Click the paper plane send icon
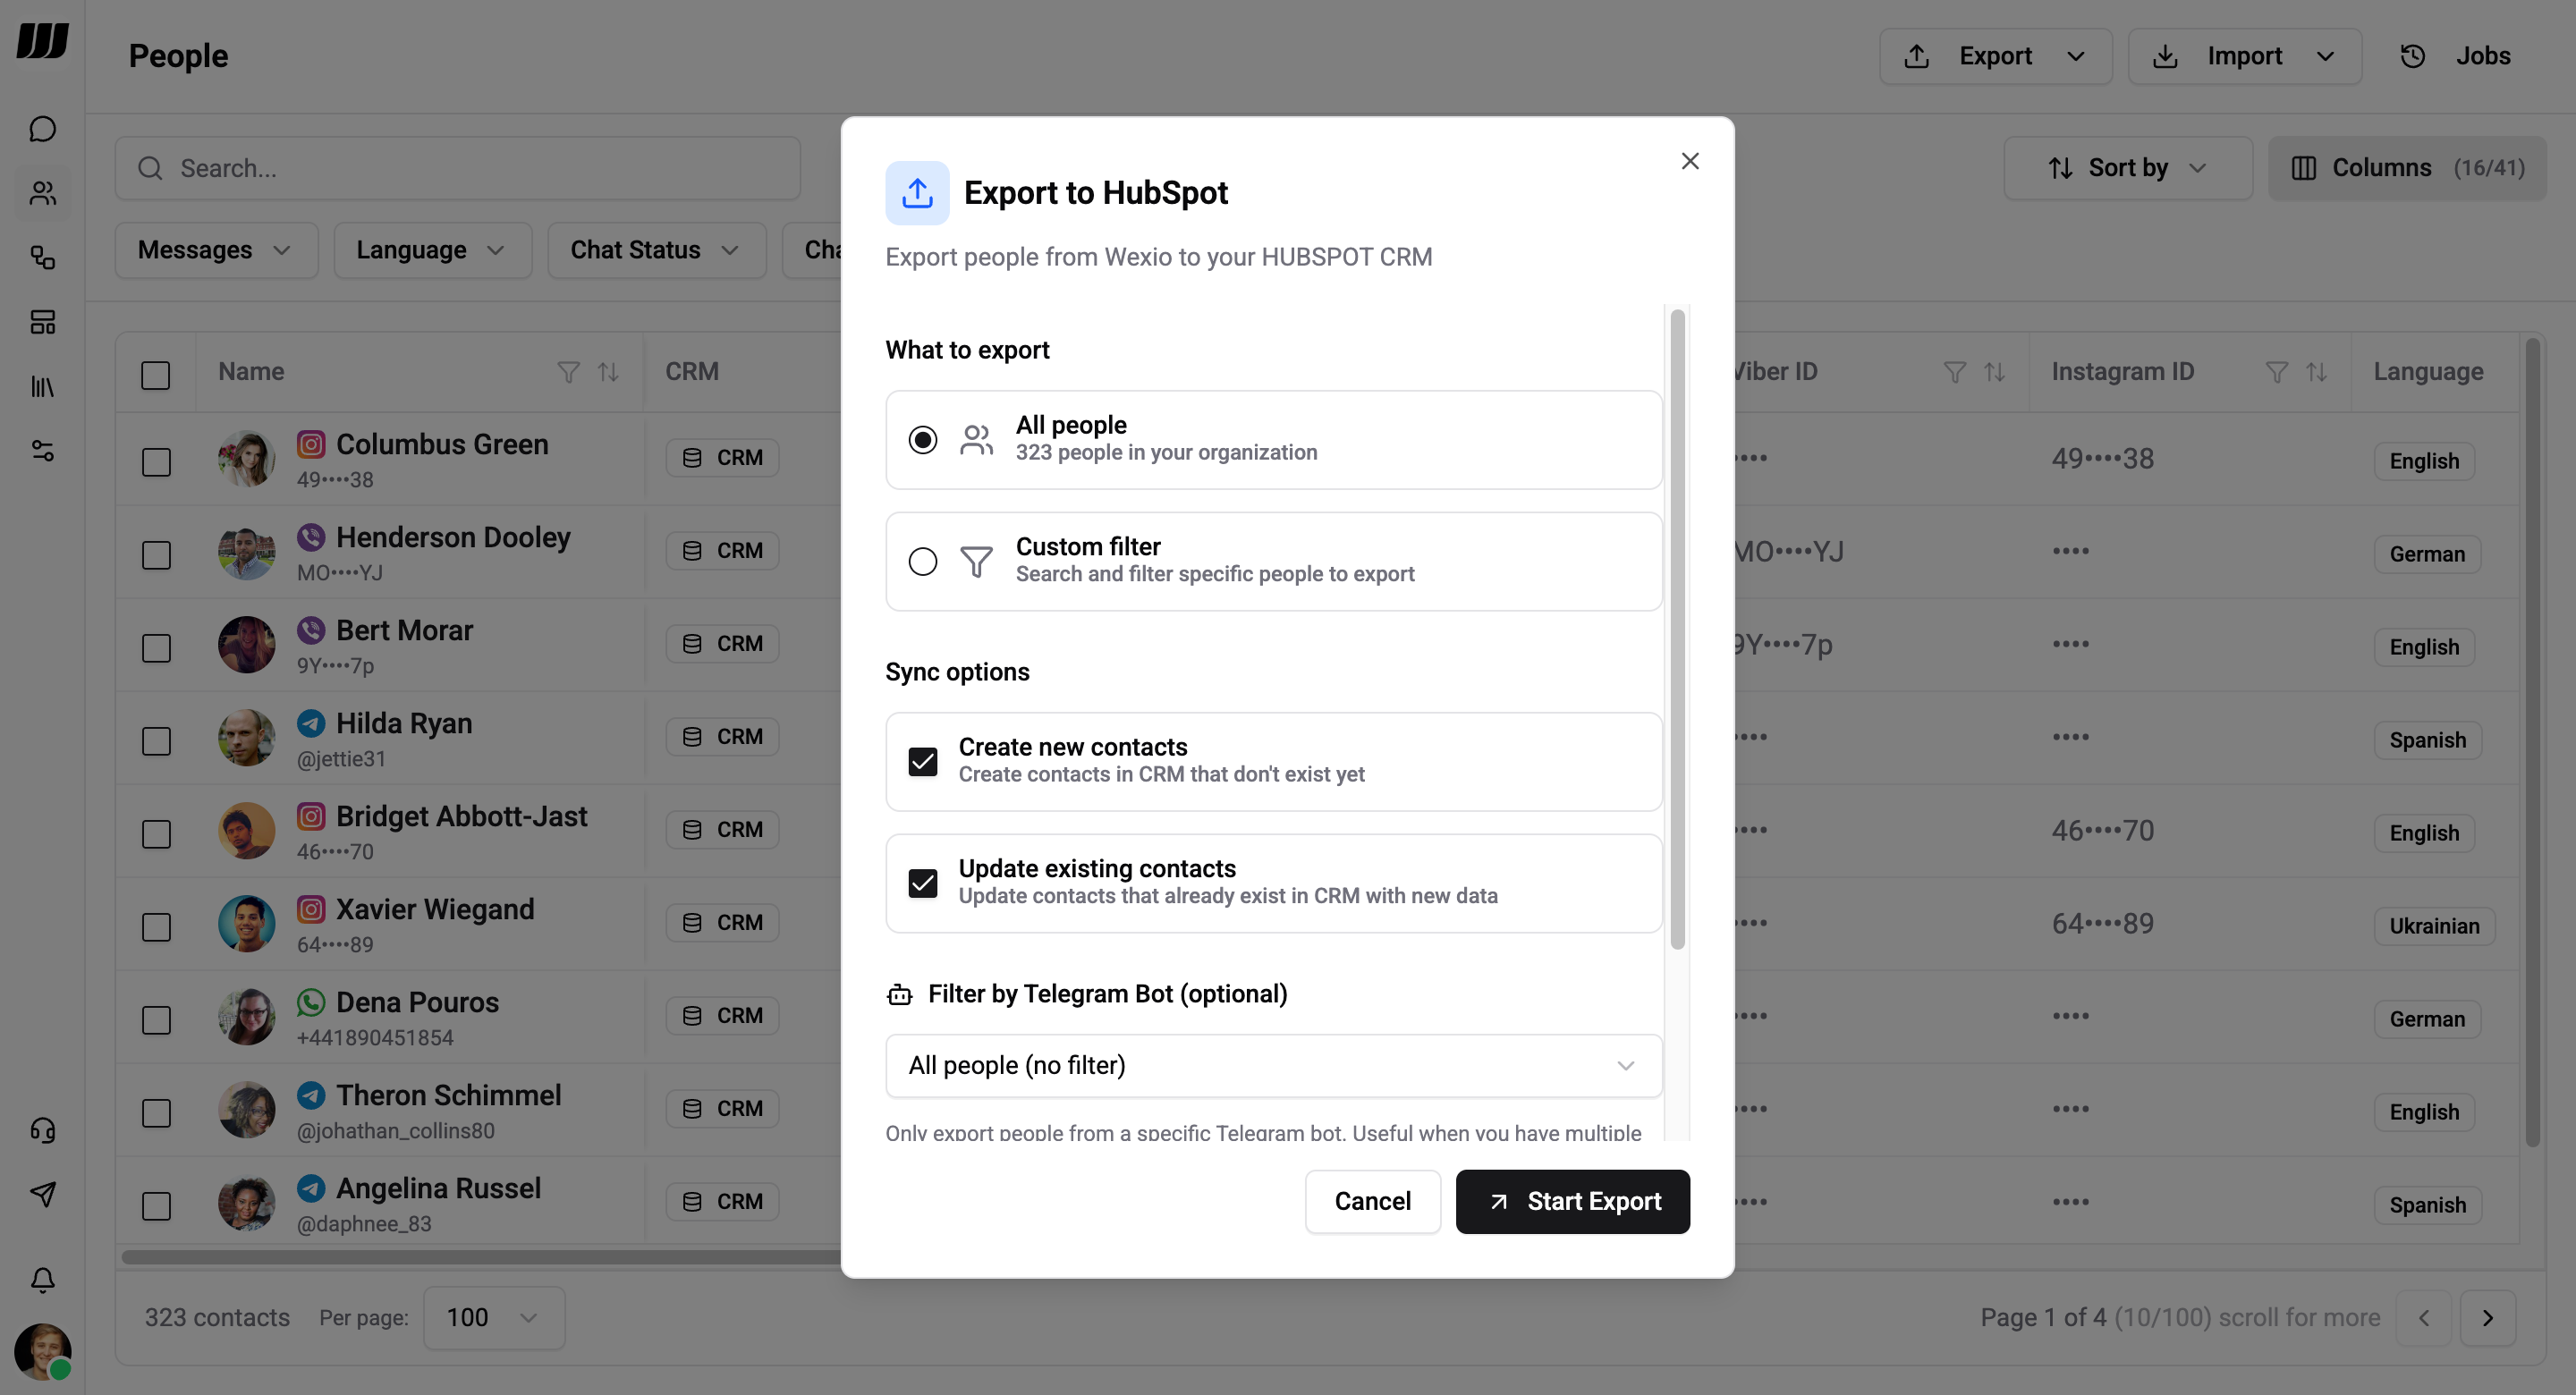 click(42, 1194)
